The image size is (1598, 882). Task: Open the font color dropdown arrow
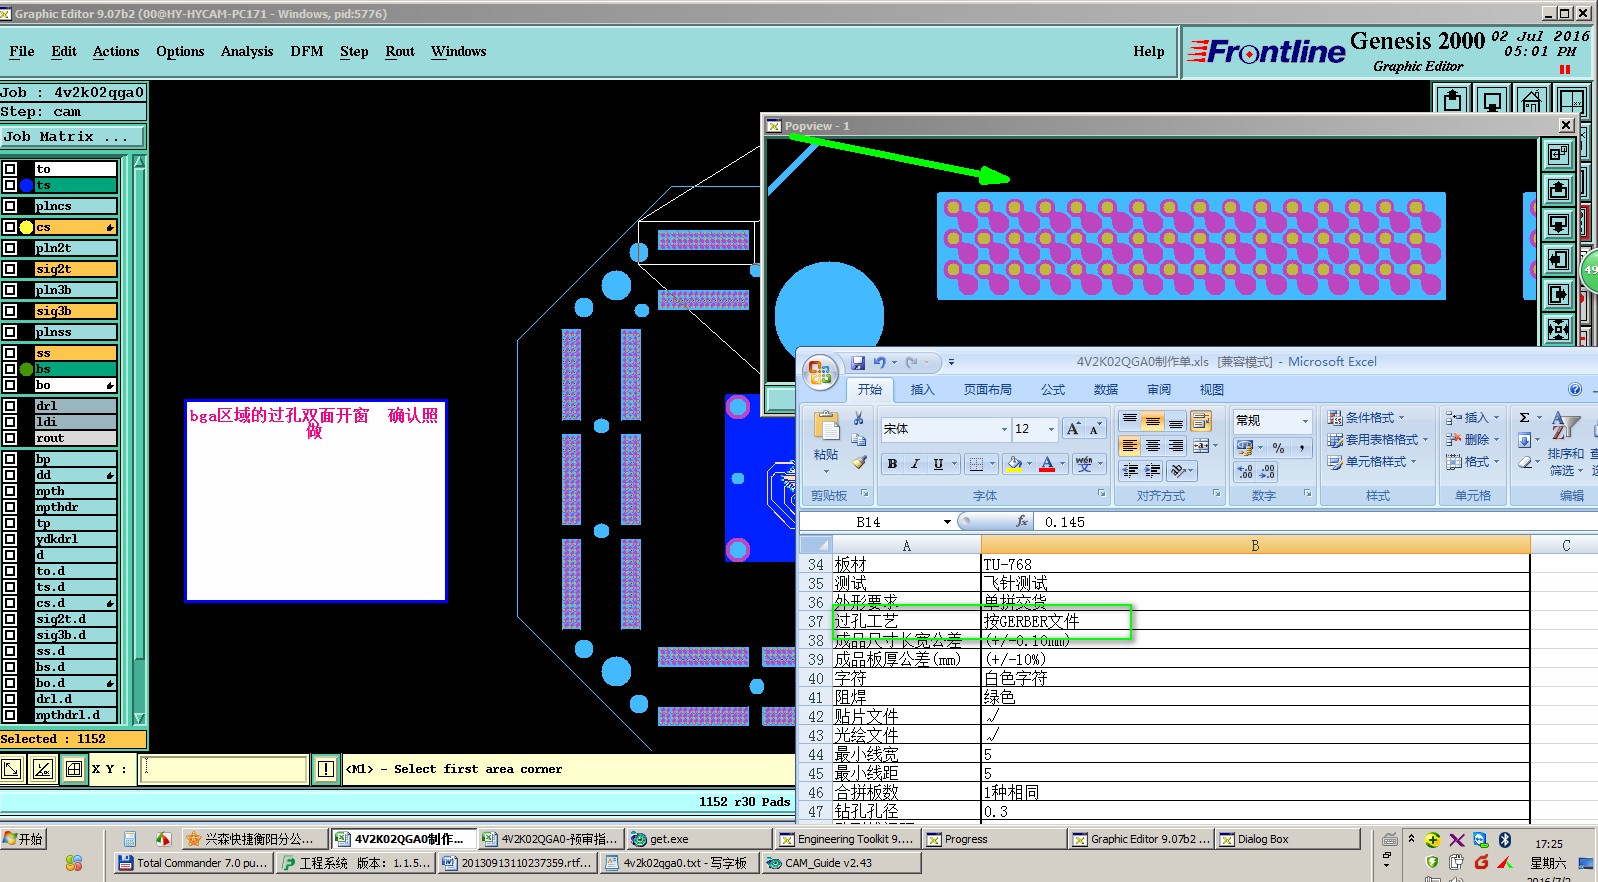click(x=1061, y=464)
